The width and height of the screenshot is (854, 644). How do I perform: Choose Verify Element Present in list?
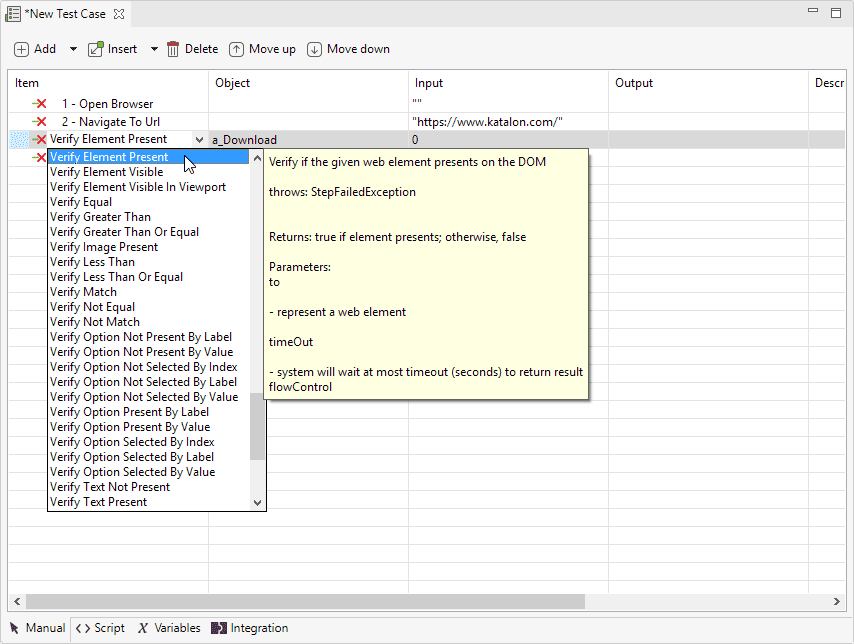coord(149,157)
